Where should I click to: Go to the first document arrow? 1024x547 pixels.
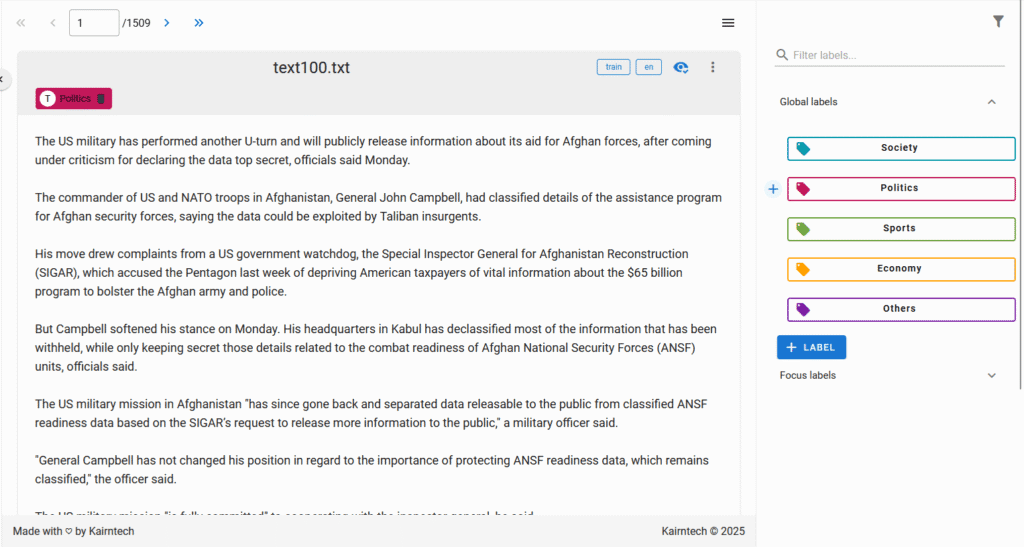pos(21,23)
